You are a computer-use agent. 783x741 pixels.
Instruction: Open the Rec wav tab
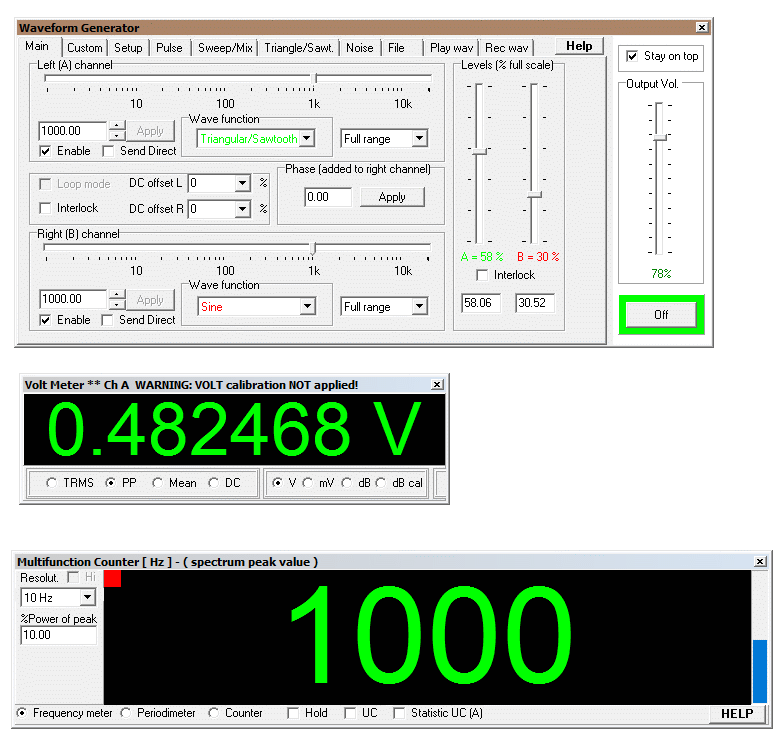[x=506, y=48]
